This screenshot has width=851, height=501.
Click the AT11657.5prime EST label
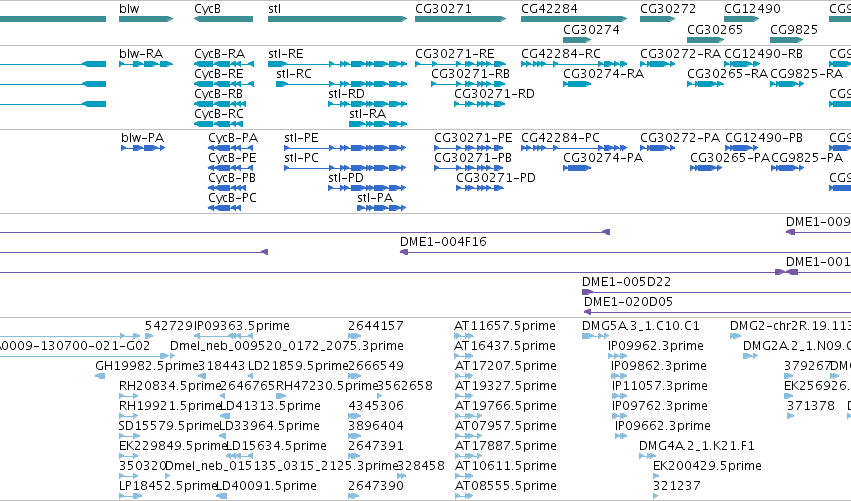[505, 326]
